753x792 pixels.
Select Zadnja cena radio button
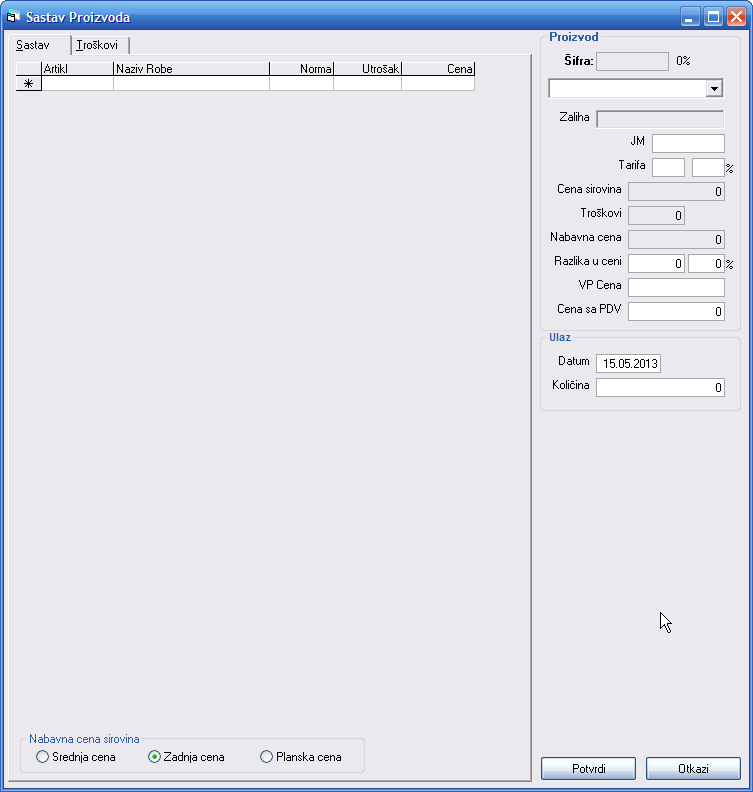pyautogui.click(x=154, y=757)
